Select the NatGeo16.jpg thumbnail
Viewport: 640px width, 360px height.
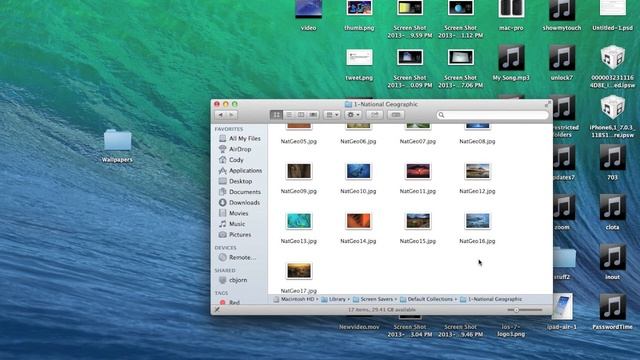[478, 221]
